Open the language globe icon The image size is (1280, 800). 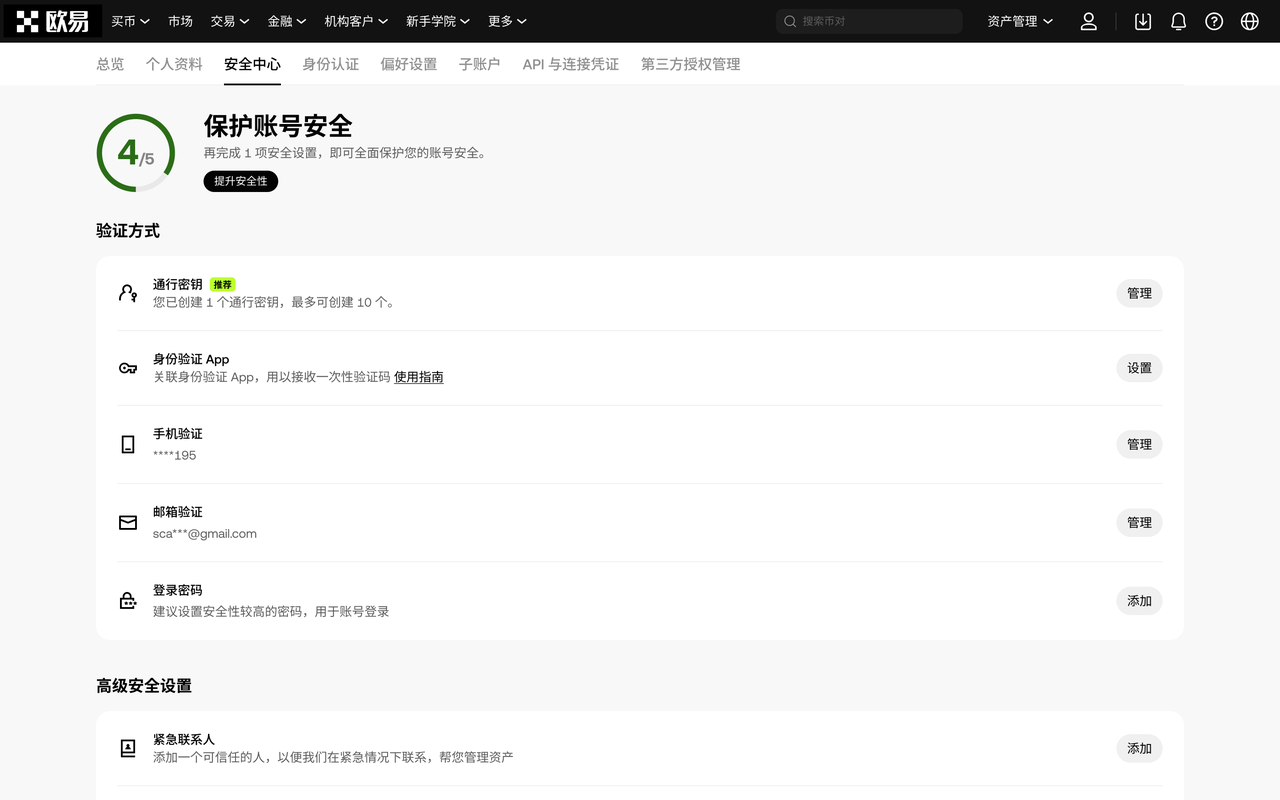coord(1250,21)
